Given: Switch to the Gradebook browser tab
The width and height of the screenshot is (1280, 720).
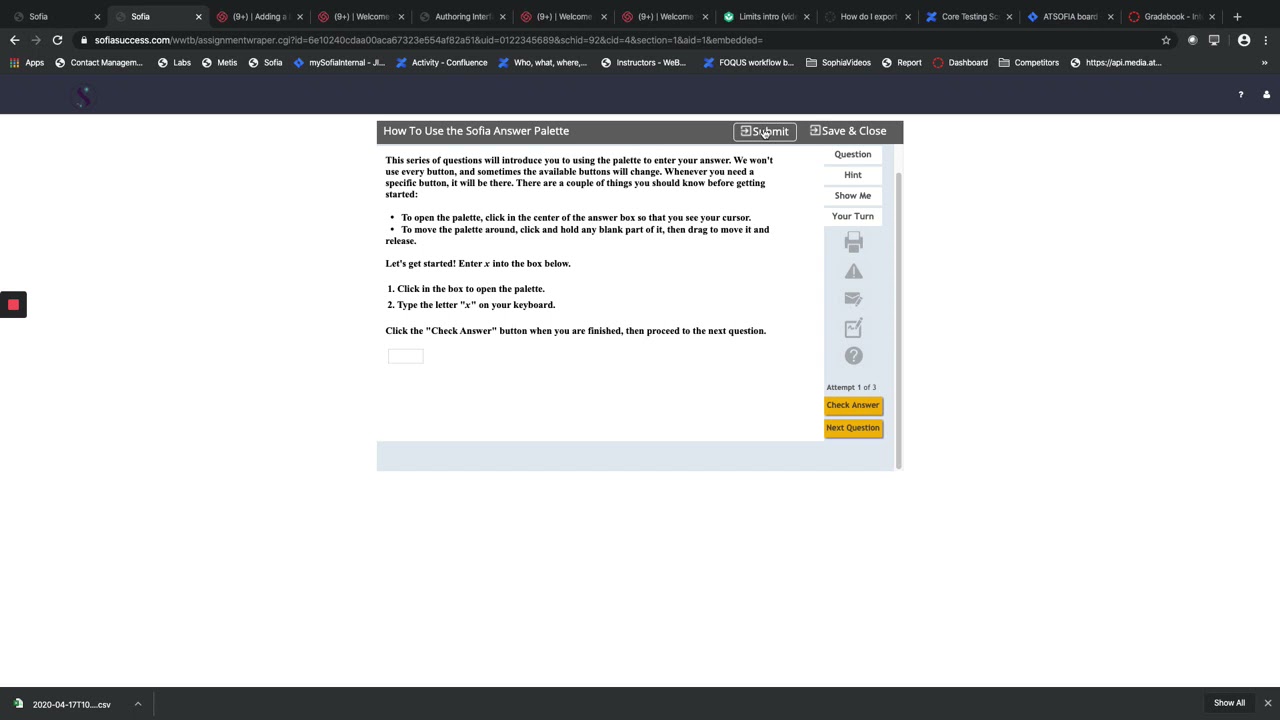Looking at the screenshot, I should tap(1171, 17).
